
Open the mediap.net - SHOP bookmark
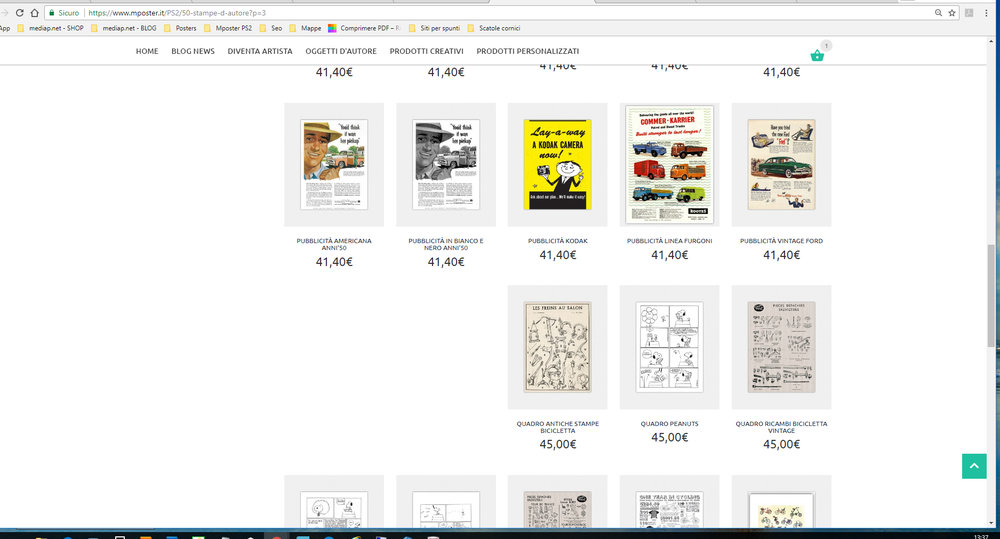[50, 28]
